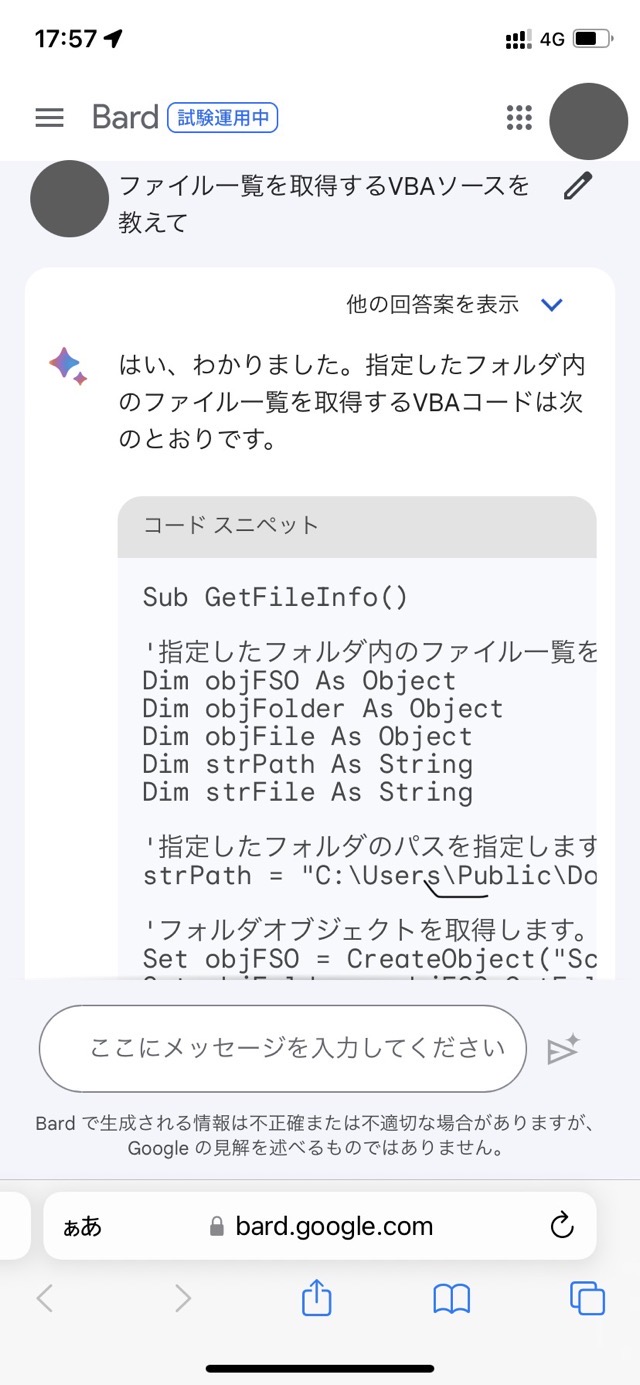The width and height of the screenshot is (640, 1385).
Task: Open the Google apps grid
Action: click(519, 118)
